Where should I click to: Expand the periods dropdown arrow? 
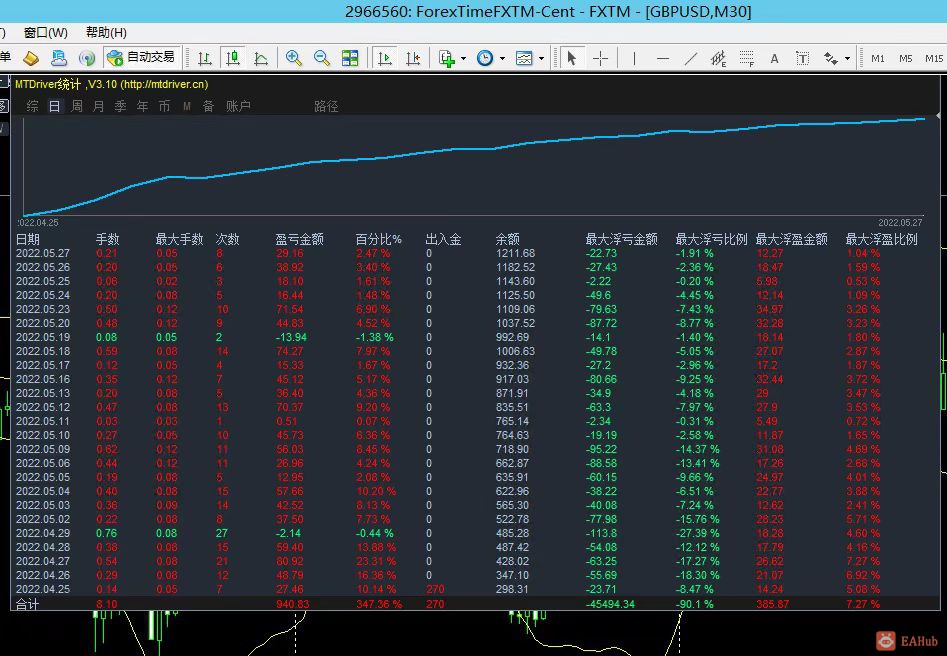(502, 59)
